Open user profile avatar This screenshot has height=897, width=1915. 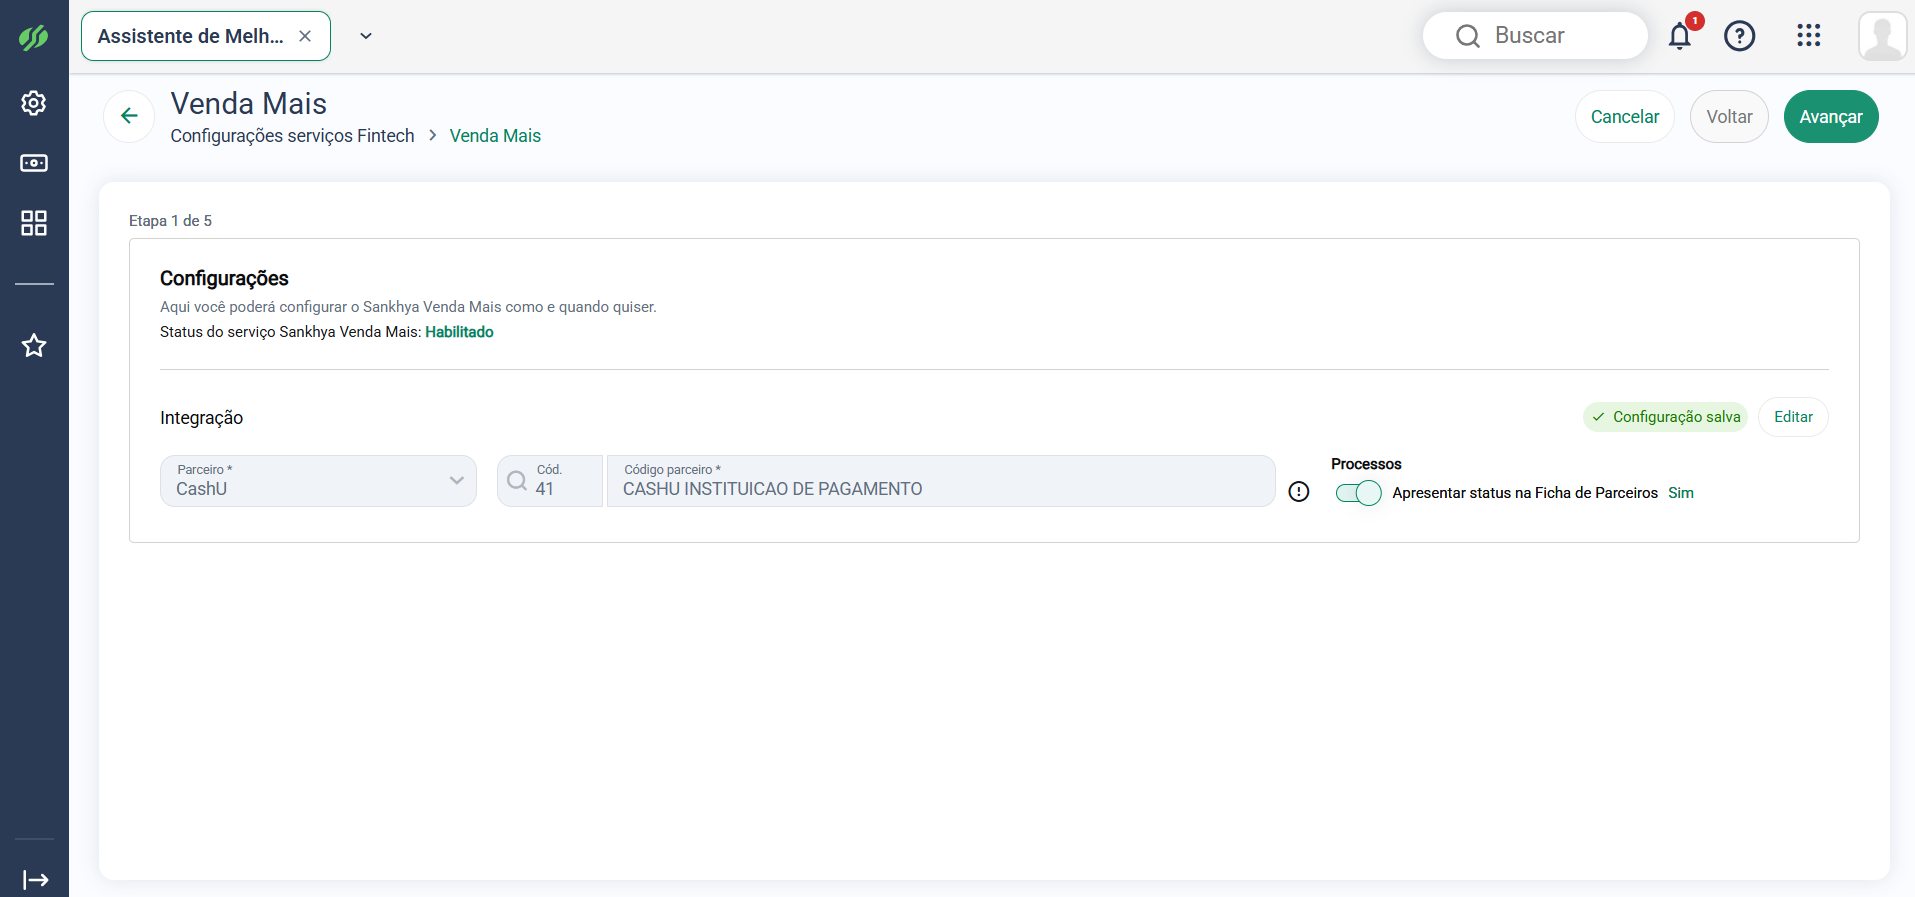click(x=1883, y=36)
